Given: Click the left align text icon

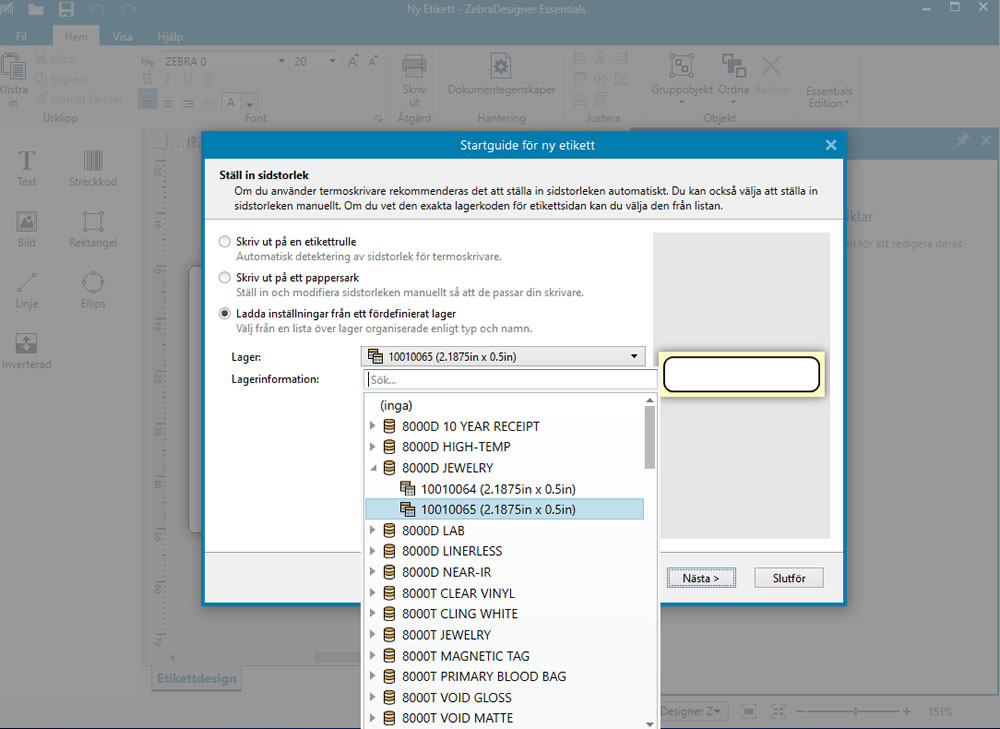Looking at the screenshot, I should [x=147, y=101].
